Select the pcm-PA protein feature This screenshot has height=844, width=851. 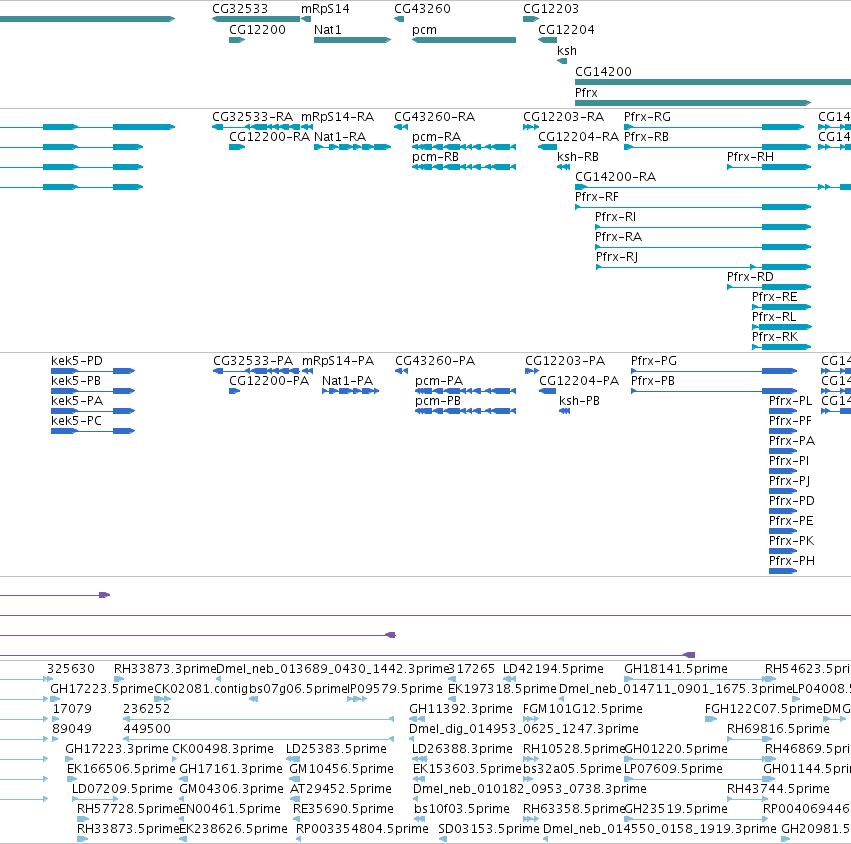(466, 391)
